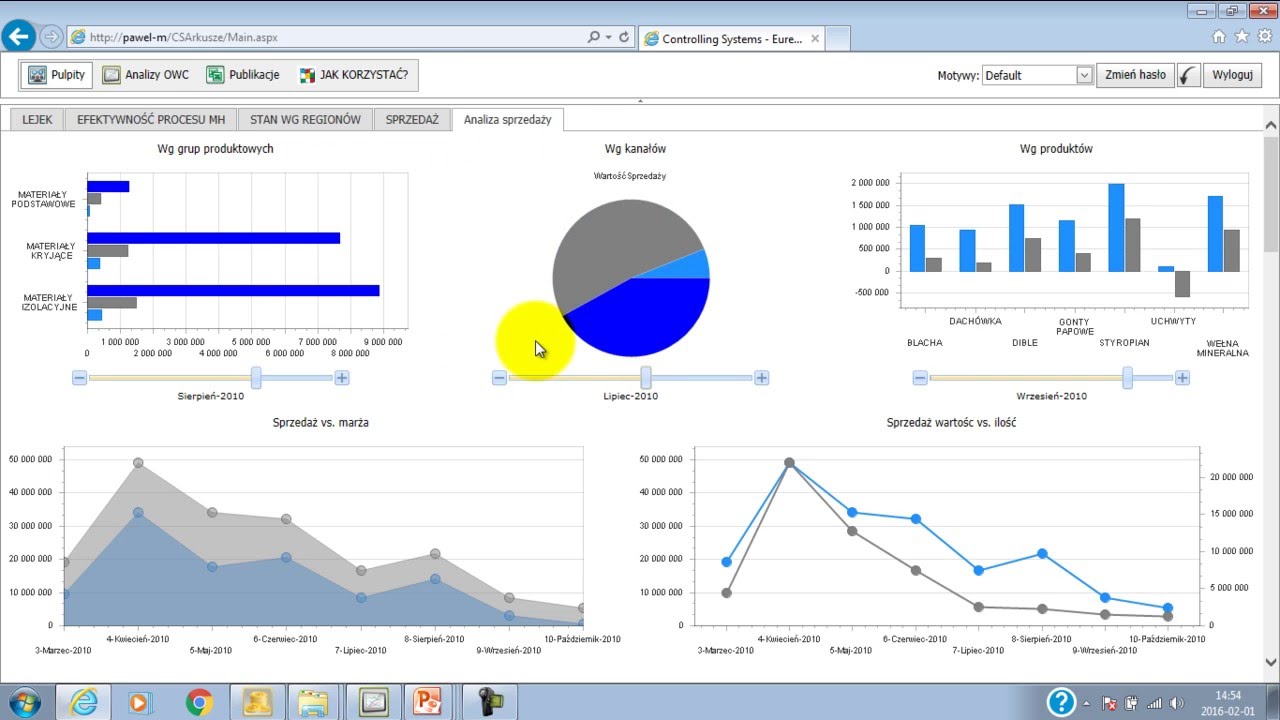This screenshot has width=1280, height=720.
Task: Zoom out the Sierpień-2010 slider with minus
Action: click(80, 378)
